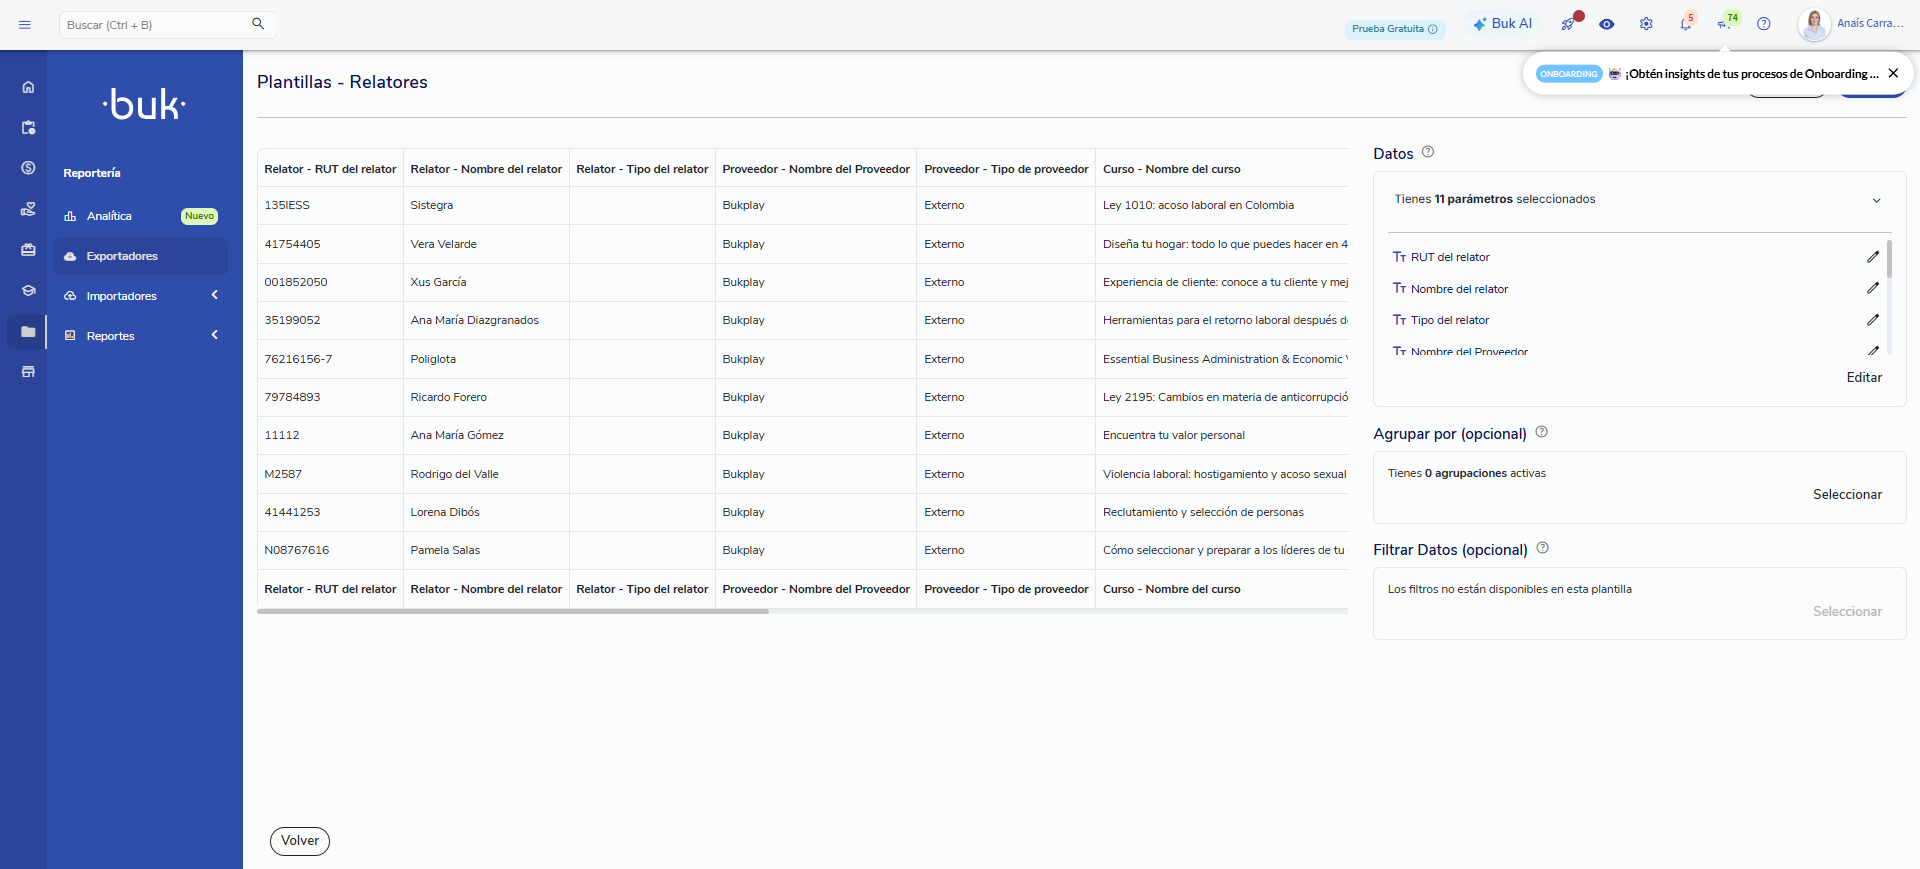Click the top 'Relator - RUT del relator' header
Image resolution: width=1920 pixels, height=869 pixels.
tap(330, 169)
